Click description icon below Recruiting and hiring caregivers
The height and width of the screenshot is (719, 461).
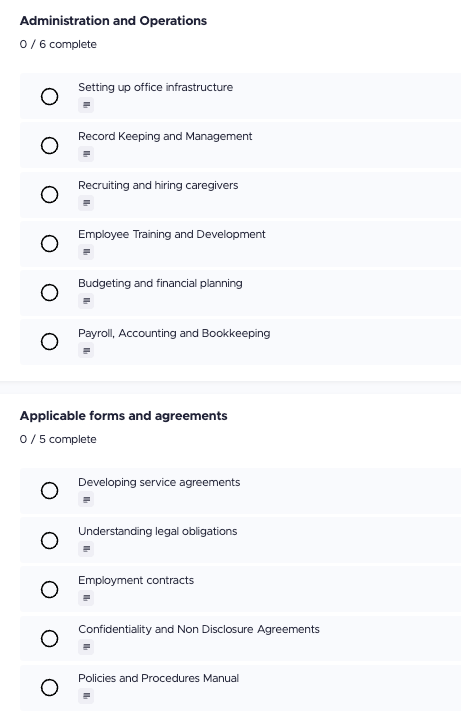point(86,203)
